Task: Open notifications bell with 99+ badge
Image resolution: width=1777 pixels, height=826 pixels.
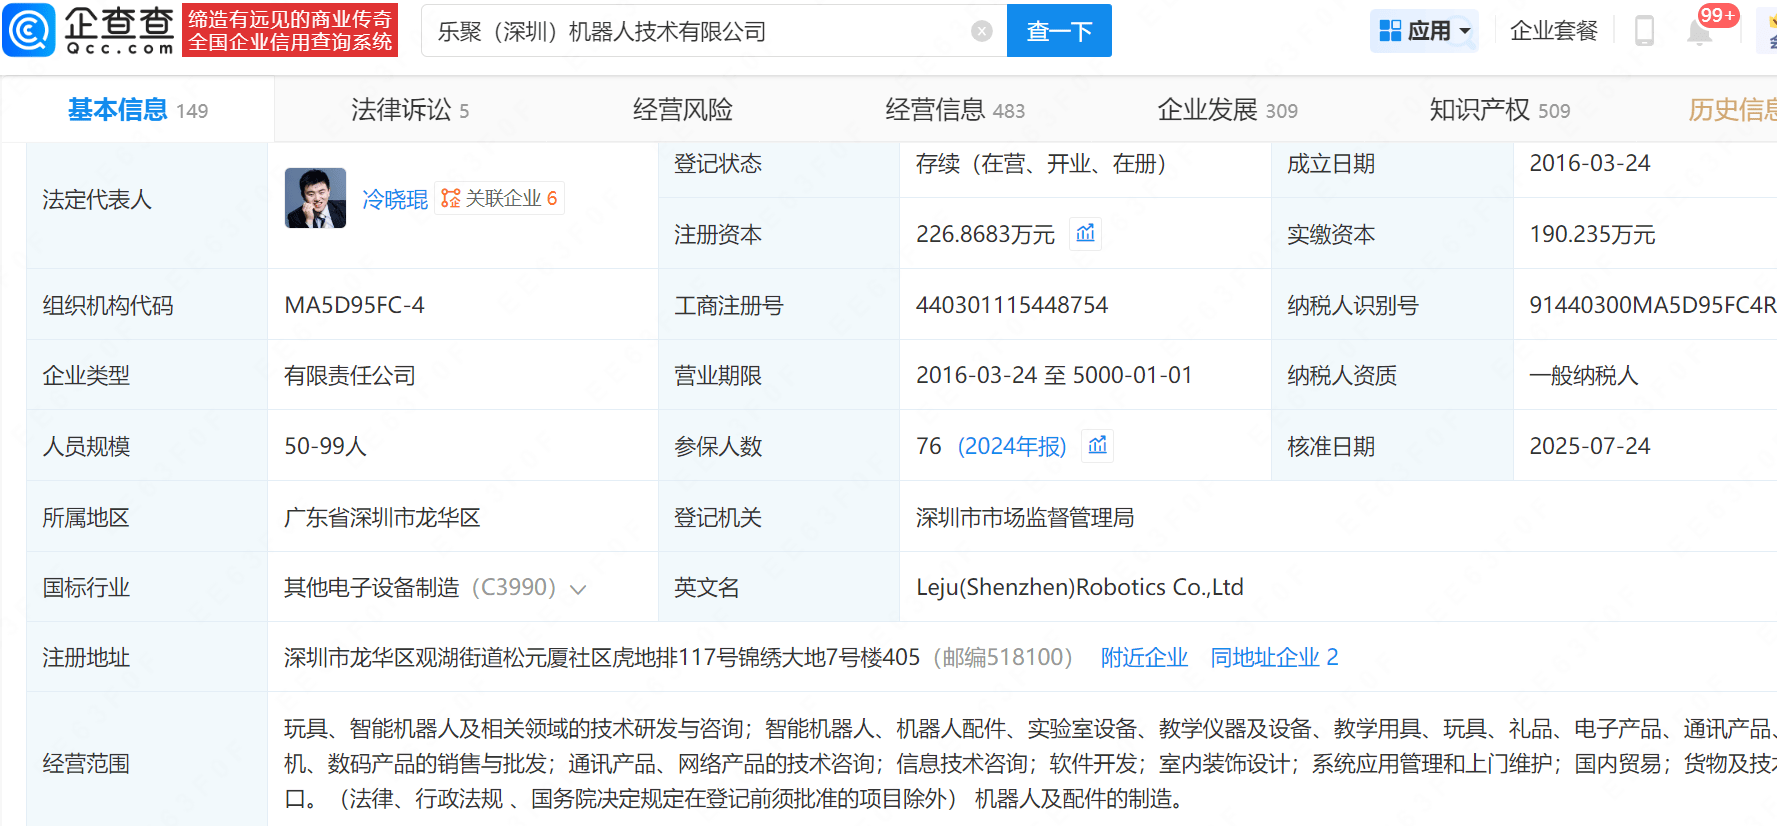Action: pyautogui.click(x=1700, y=30)
